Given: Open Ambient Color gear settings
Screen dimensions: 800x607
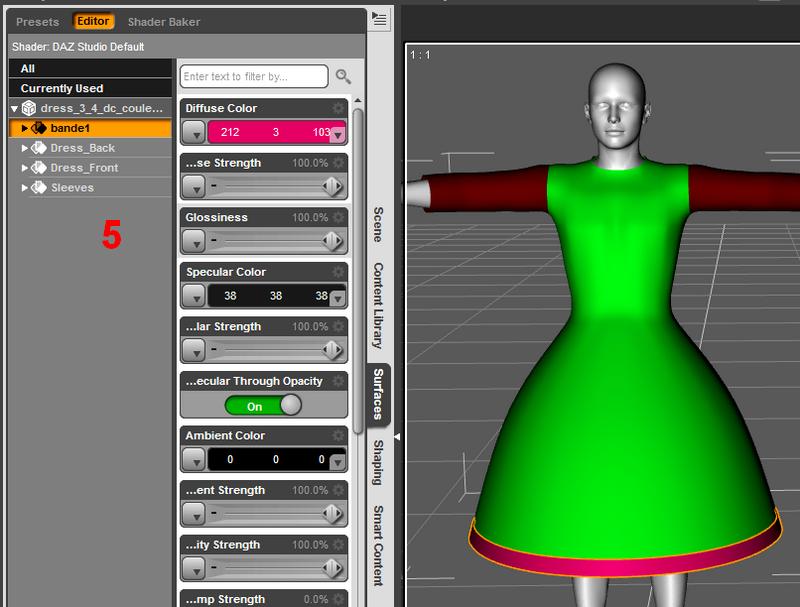Looking at the screenshot, I should (x=338, y=436).
